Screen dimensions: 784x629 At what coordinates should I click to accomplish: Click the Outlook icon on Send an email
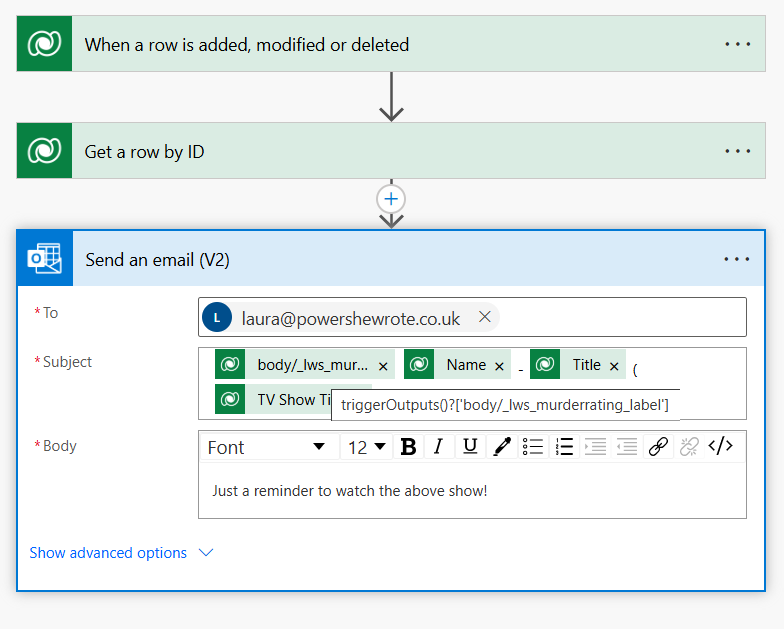(x=45, y=258)
